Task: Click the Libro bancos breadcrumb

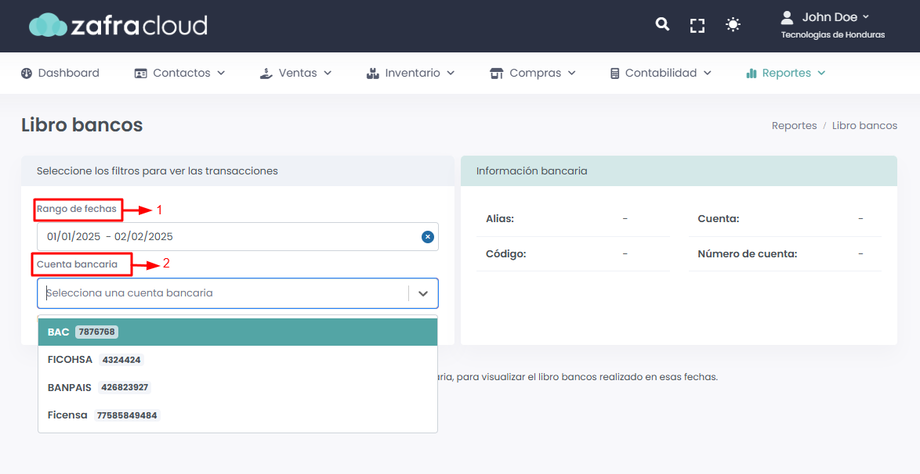Action: click(864, 126)
